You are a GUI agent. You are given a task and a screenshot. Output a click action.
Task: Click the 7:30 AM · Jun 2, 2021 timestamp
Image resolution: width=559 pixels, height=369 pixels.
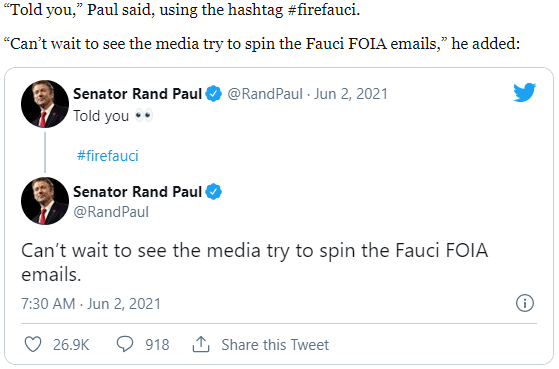91,304
